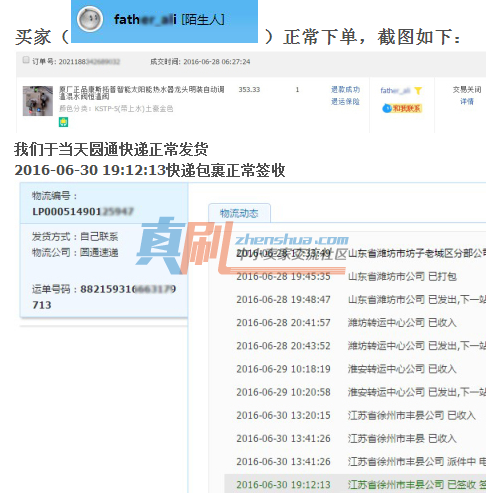Open the water heater product thumbnail
This screenshot has height=493, width=486.
click(x=38, y=101)
